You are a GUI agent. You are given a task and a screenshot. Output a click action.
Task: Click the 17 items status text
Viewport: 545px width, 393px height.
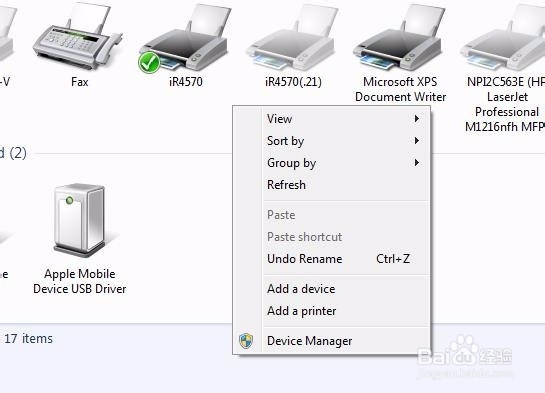point(28,338)
